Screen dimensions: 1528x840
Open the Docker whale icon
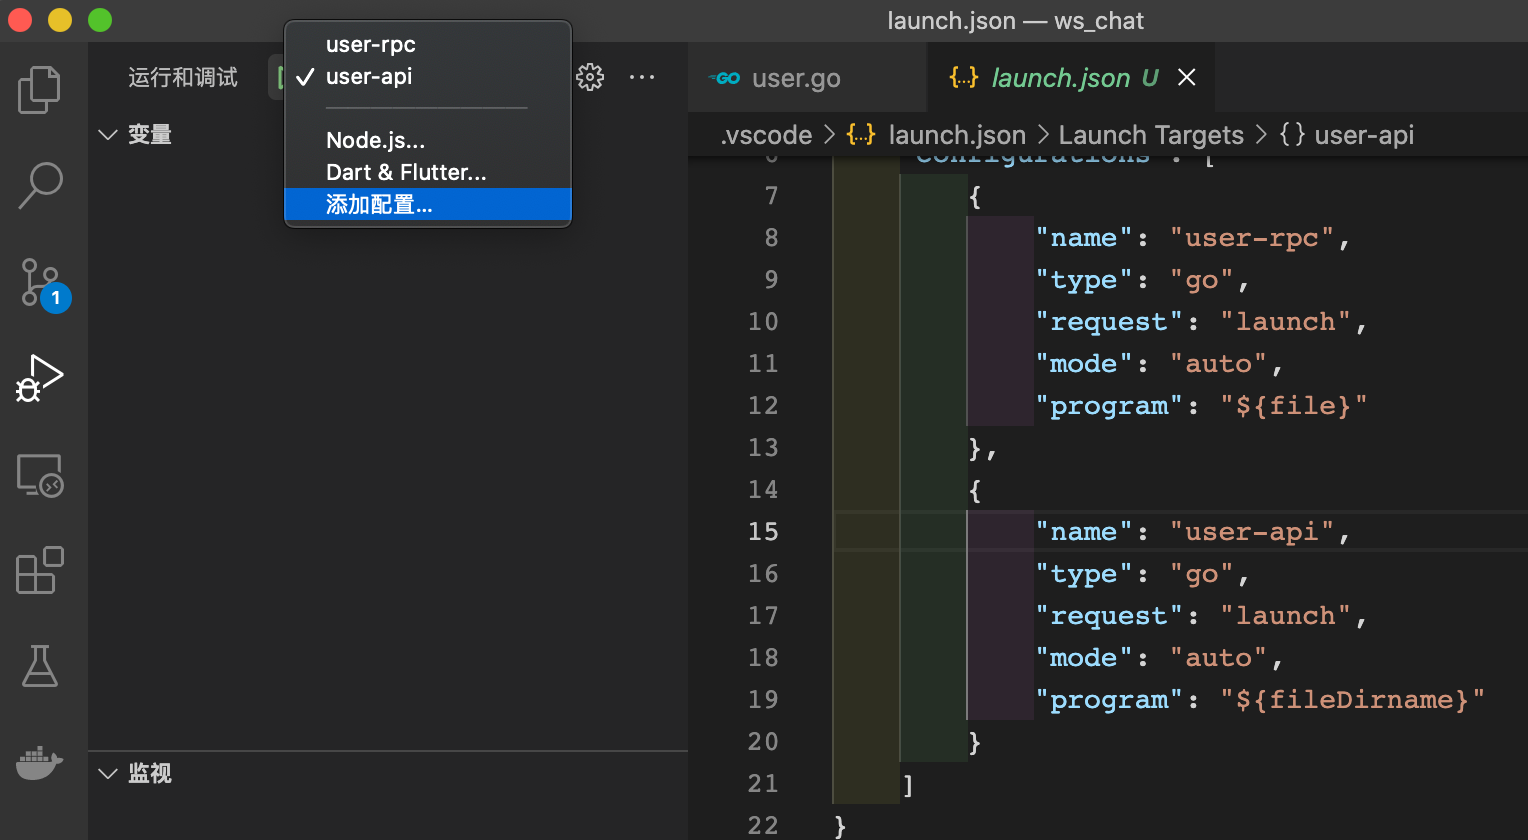click(x=40, y=762)
